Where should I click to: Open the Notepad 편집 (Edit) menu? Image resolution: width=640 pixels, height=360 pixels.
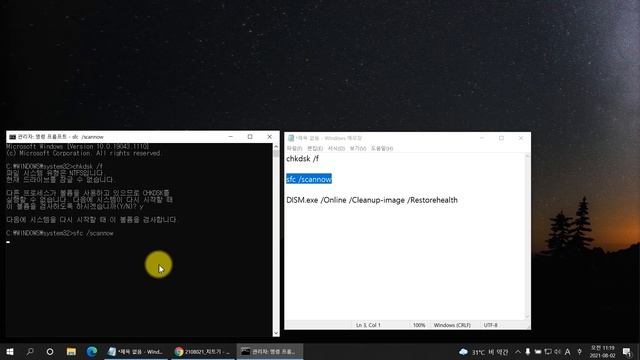(315, 149)
